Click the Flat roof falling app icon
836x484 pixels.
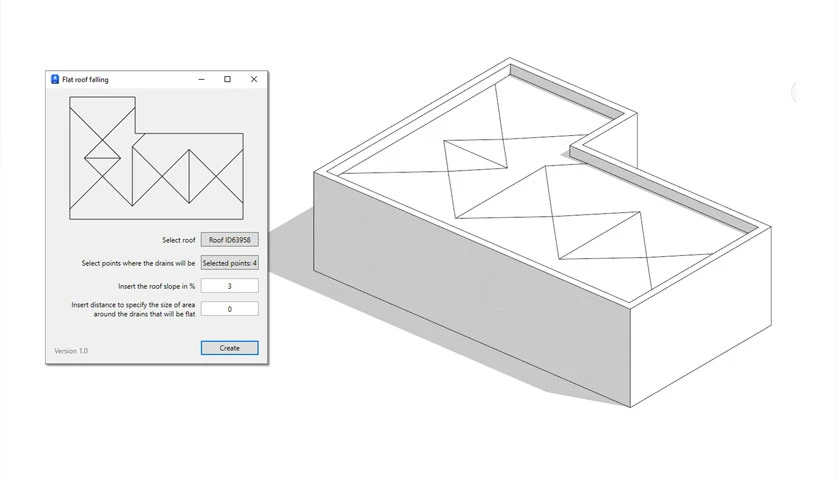click(x=54, y=79)
